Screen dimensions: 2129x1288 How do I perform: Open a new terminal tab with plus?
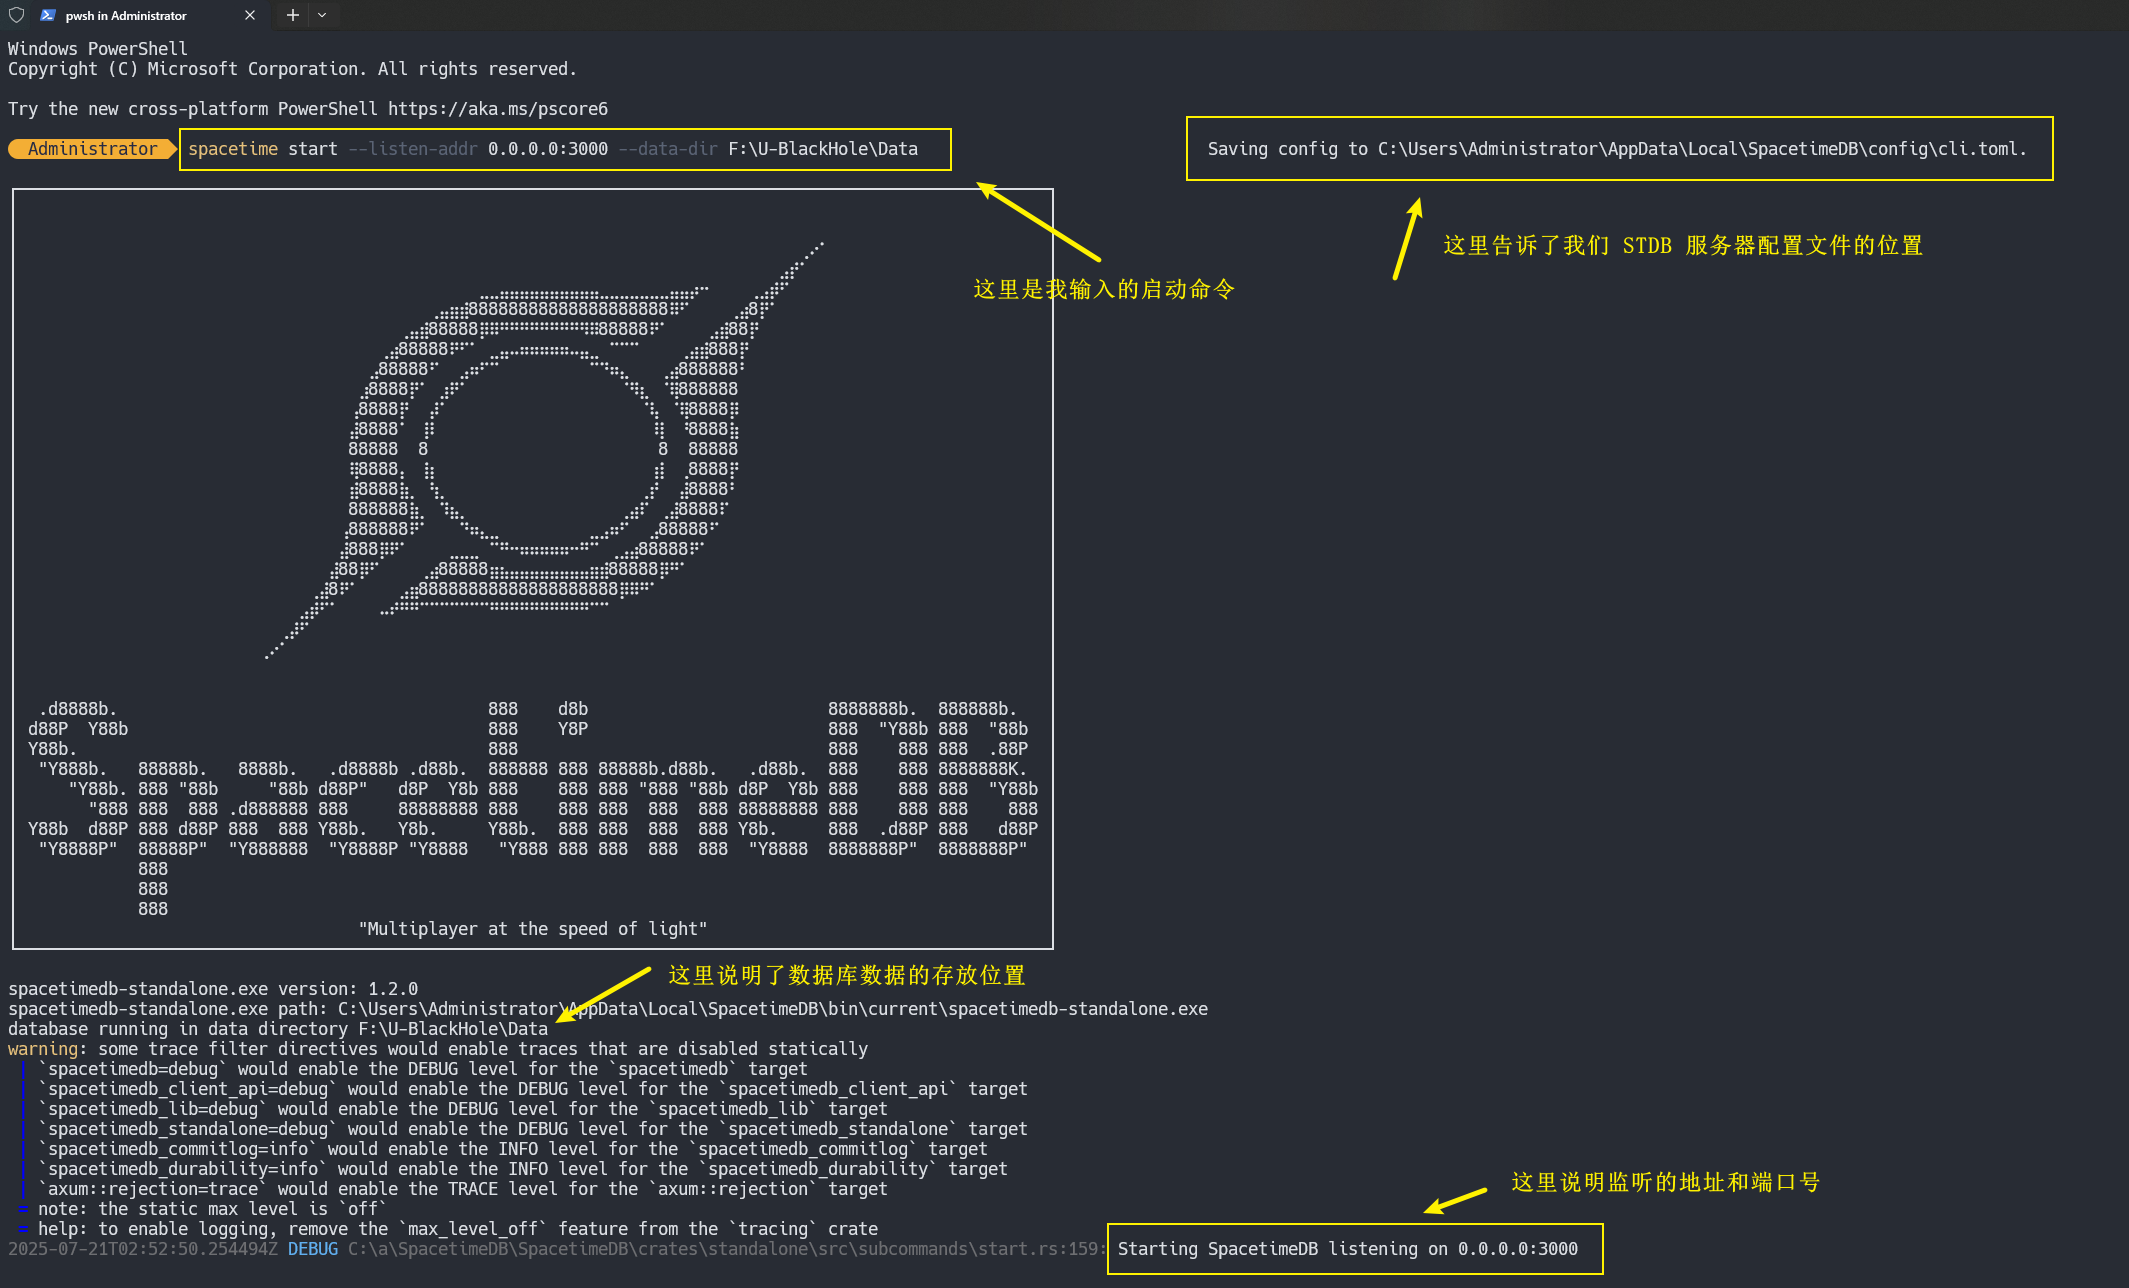[292, 15]
